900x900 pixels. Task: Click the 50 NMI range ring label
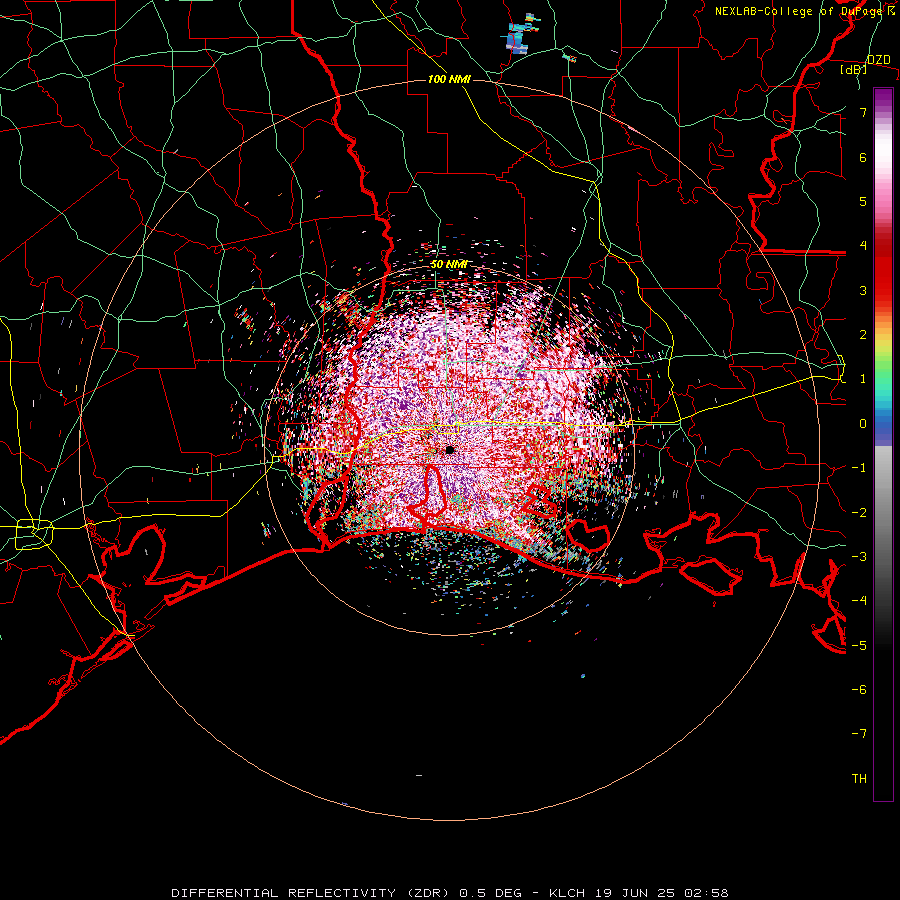[x=448, y=265]
